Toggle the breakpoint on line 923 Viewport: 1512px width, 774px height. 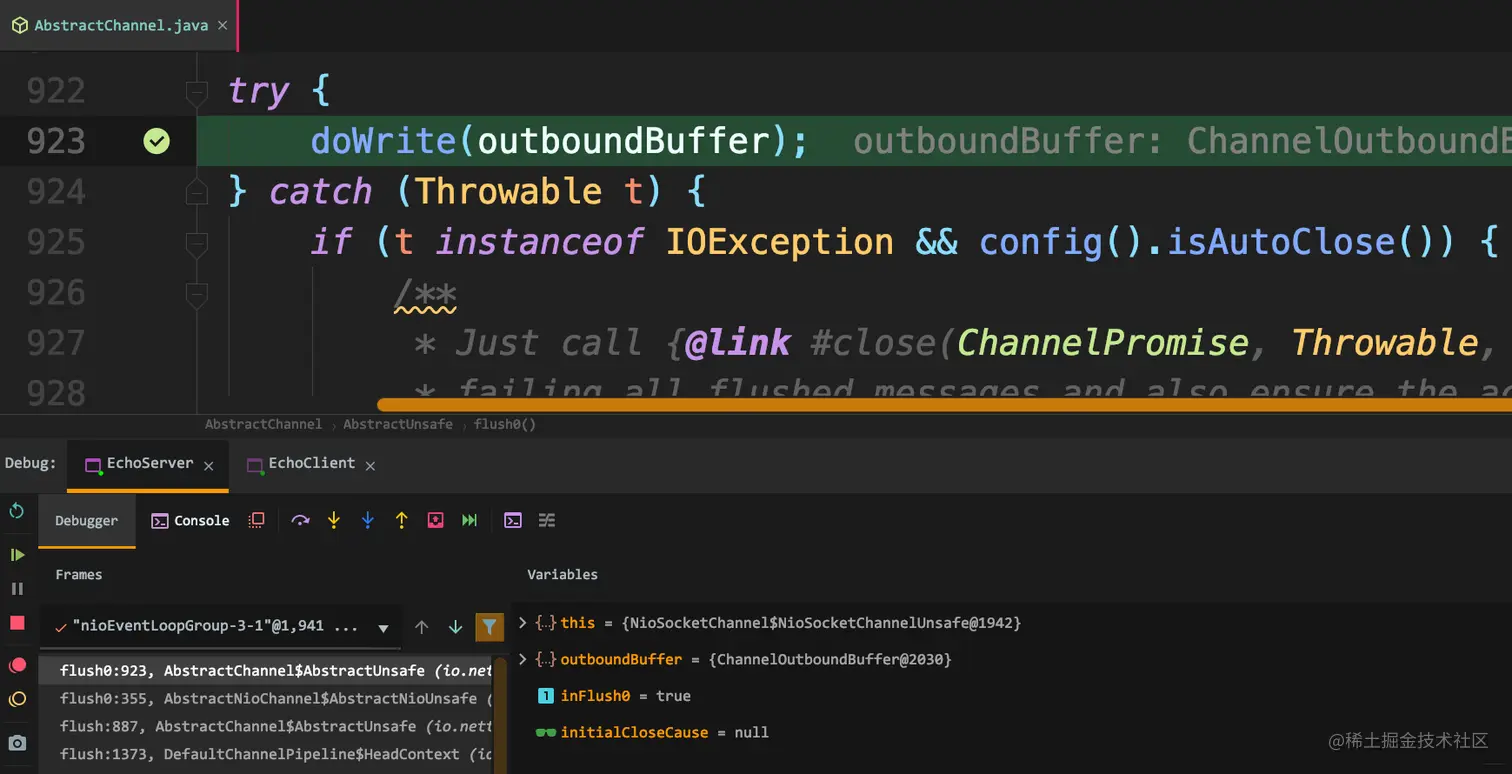tap(156, 141)
